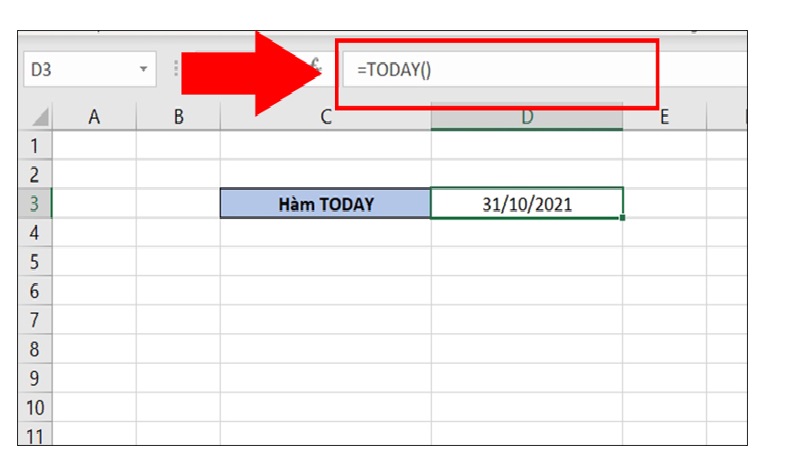Select column B header

click(x=178, y=117)
